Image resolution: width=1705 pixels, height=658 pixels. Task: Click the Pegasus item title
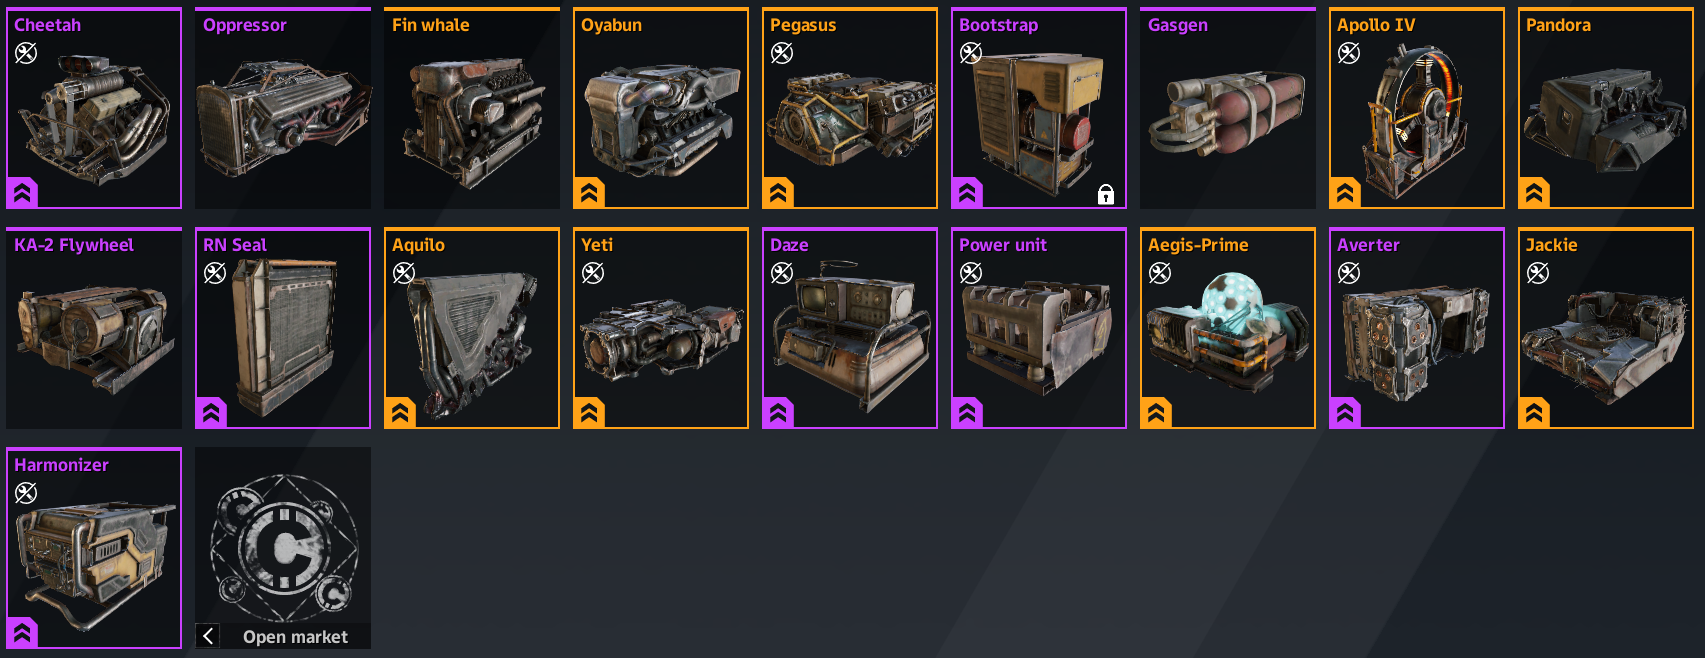point(802,25)
